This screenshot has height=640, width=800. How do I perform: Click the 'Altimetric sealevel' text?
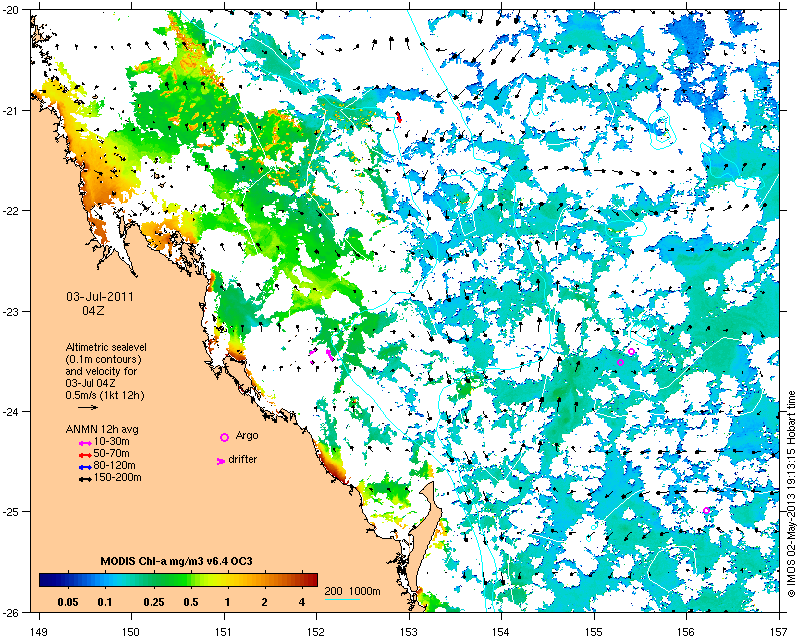[106, 347]
